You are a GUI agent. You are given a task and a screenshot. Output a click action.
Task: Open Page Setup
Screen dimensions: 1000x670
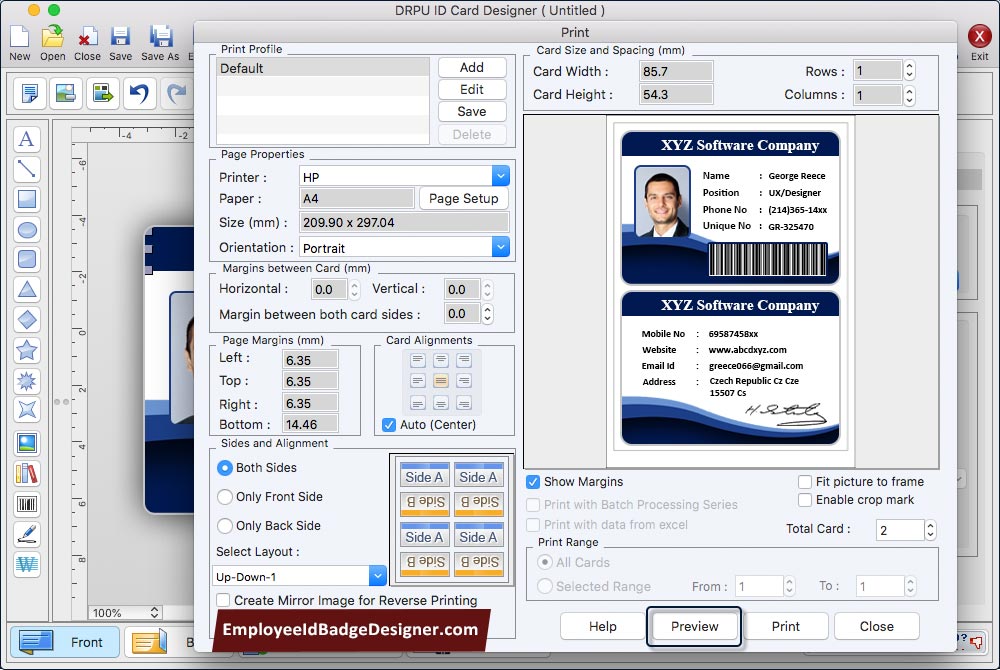464,198
